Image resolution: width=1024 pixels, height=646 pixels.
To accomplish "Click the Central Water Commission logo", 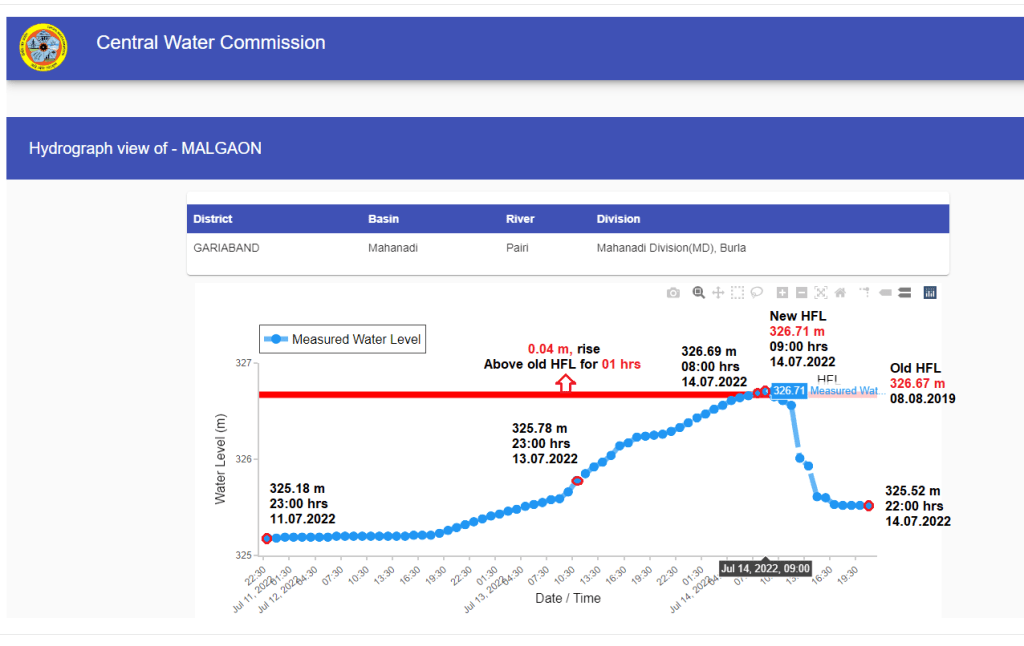I will (43, 47).
